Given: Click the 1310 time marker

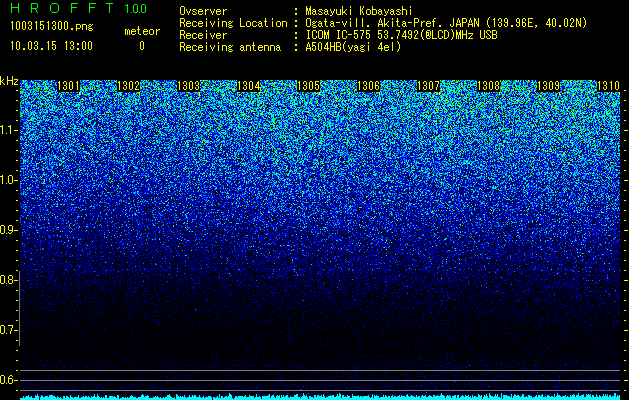Looking at the screenshot, I should (x=609, y=86).
